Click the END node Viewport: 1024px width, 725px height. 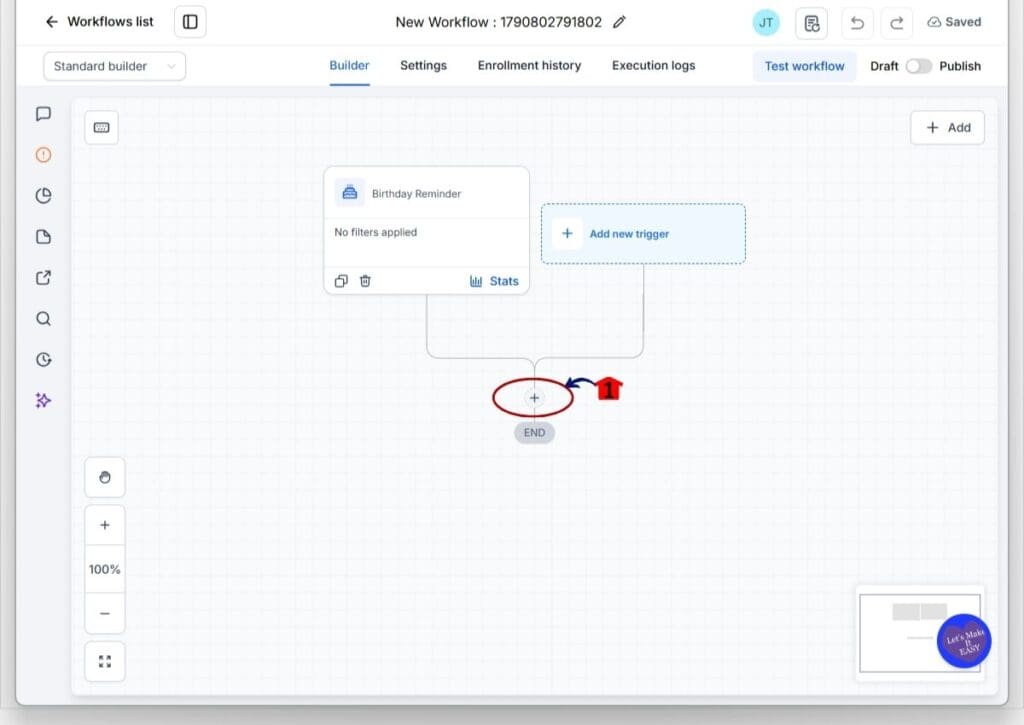coord(534,432)
